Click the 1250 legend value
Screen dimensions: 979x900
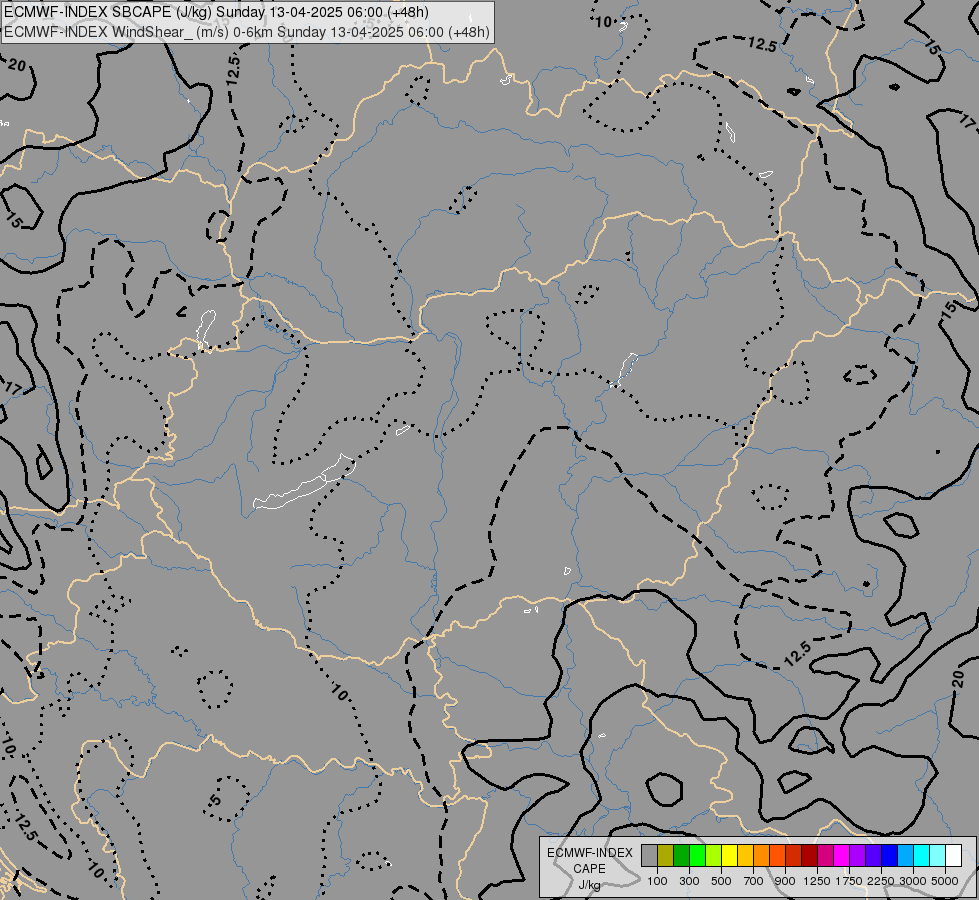click(x=817, y=881)
